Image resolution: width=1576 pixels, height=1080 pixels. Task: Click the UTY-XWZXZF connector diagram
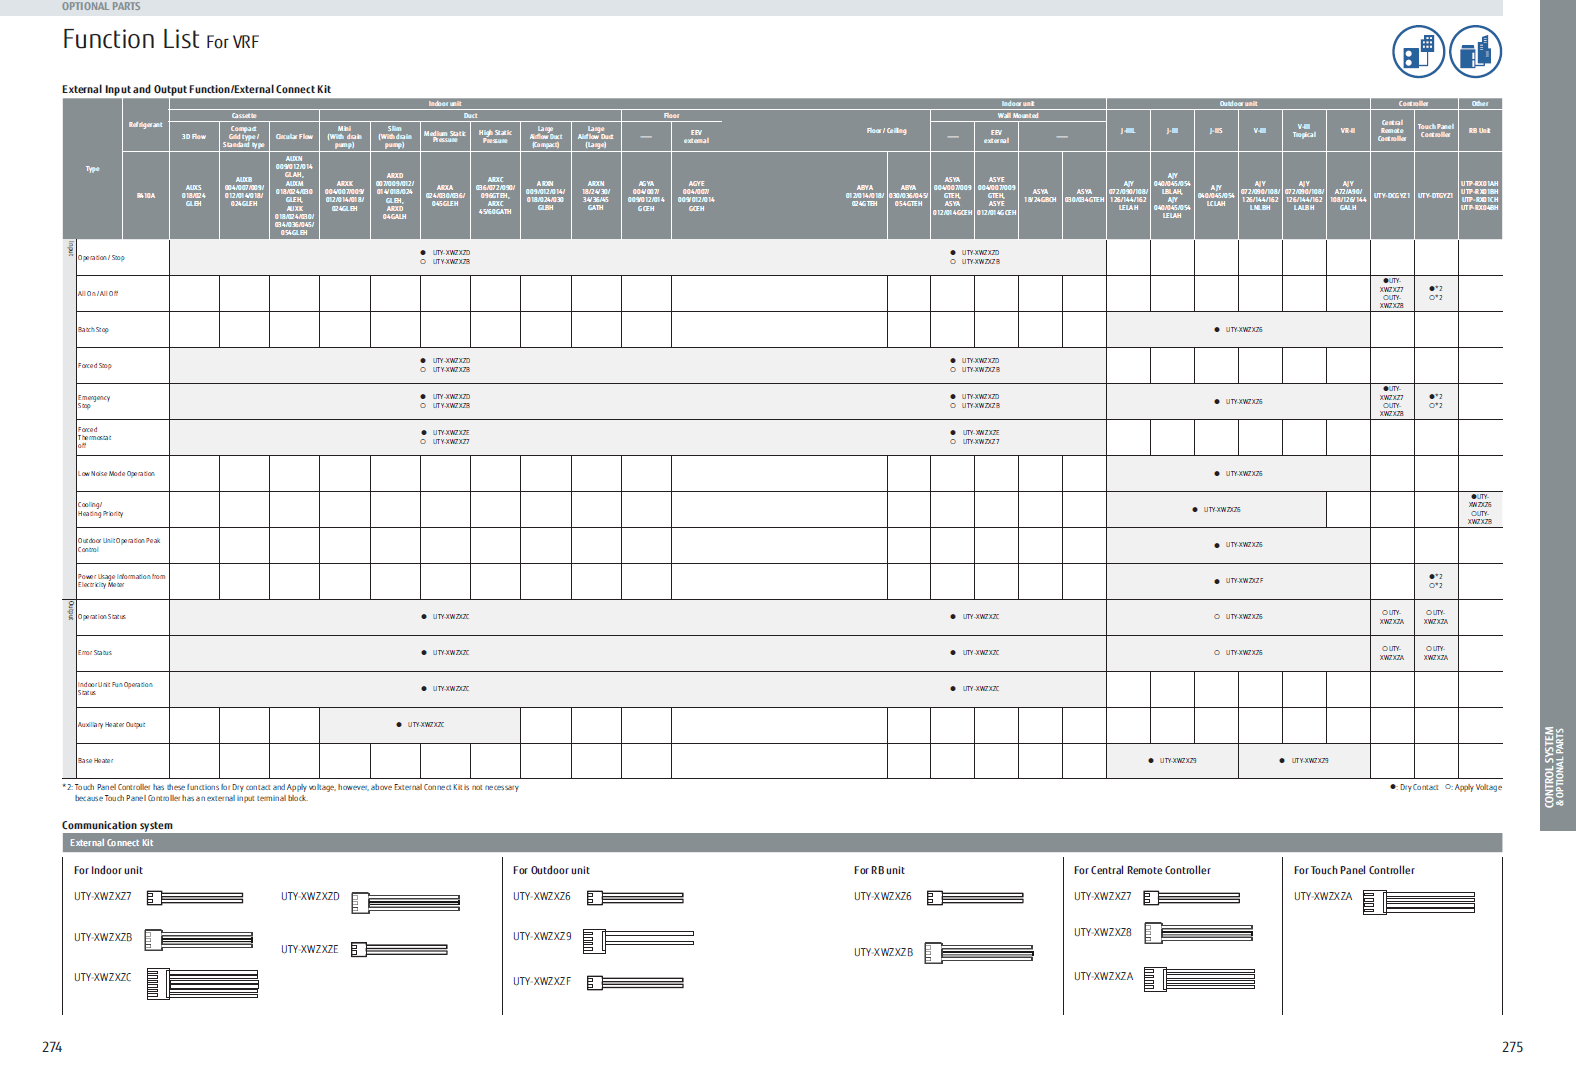(x=635, y=982)
